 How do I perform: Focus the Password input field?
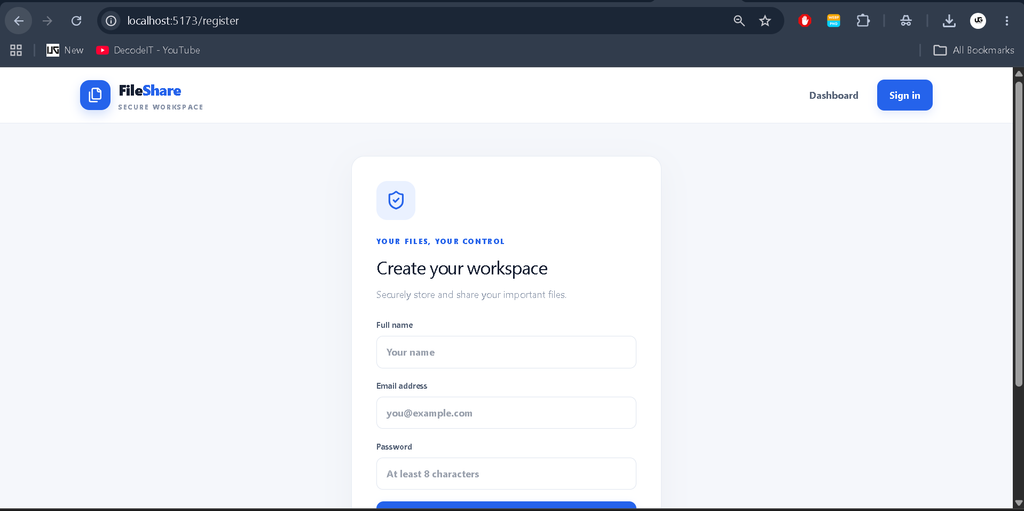click(x=506, y=474)
